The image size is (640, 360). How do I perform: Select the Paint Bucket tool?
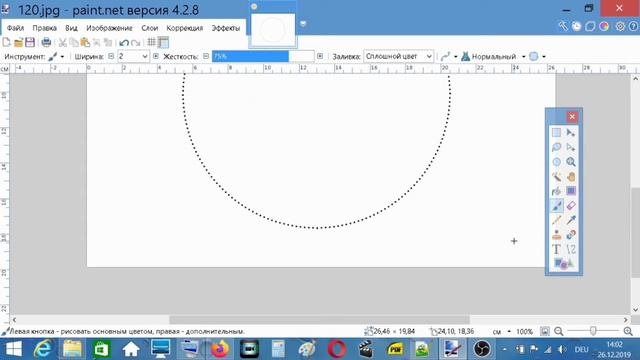556,191
